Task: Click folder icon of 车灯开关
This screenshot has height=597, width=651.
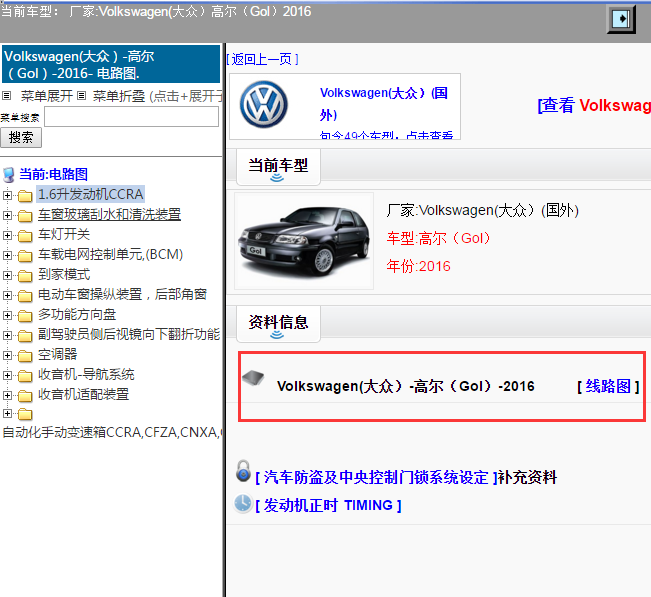Action: point(25,236)
